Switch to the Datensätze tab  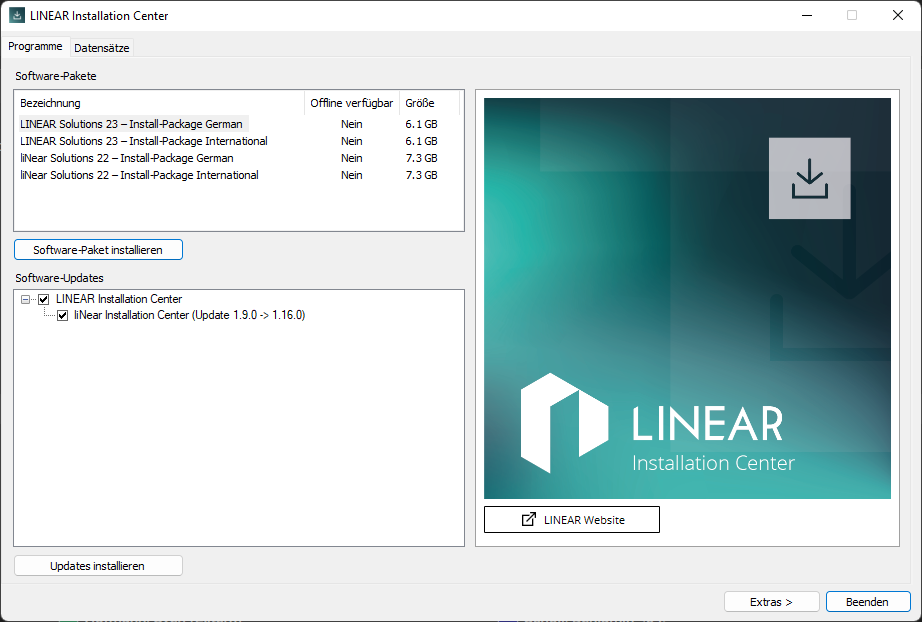click(102, 48)
